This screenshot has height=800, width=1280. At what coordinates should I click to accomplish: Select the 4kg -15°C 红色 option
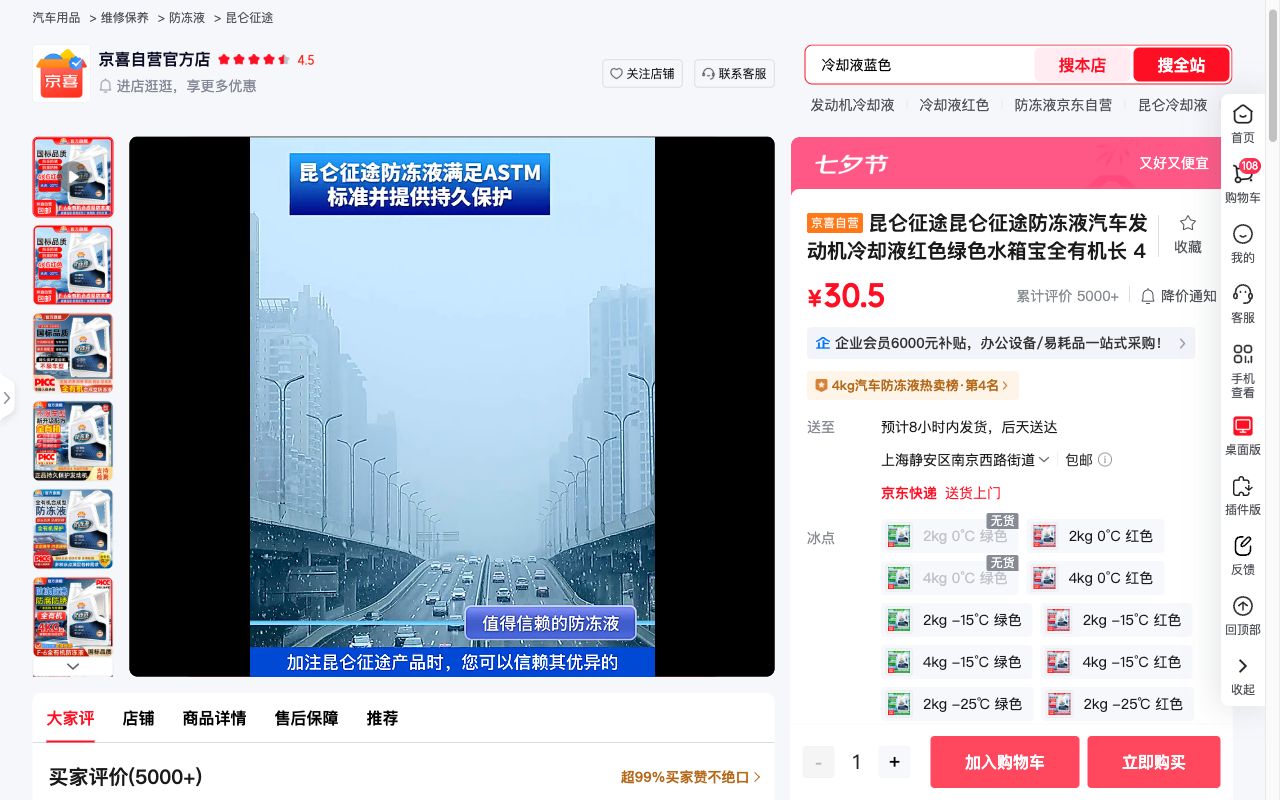[x=1116, y=662]
